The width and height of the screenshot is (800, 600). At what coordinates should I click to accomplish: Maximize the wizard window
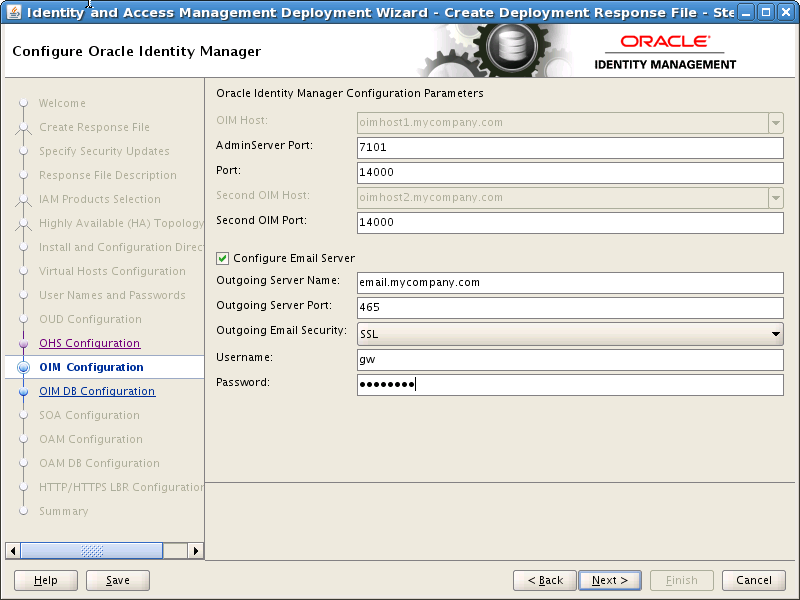click(766, 12)
